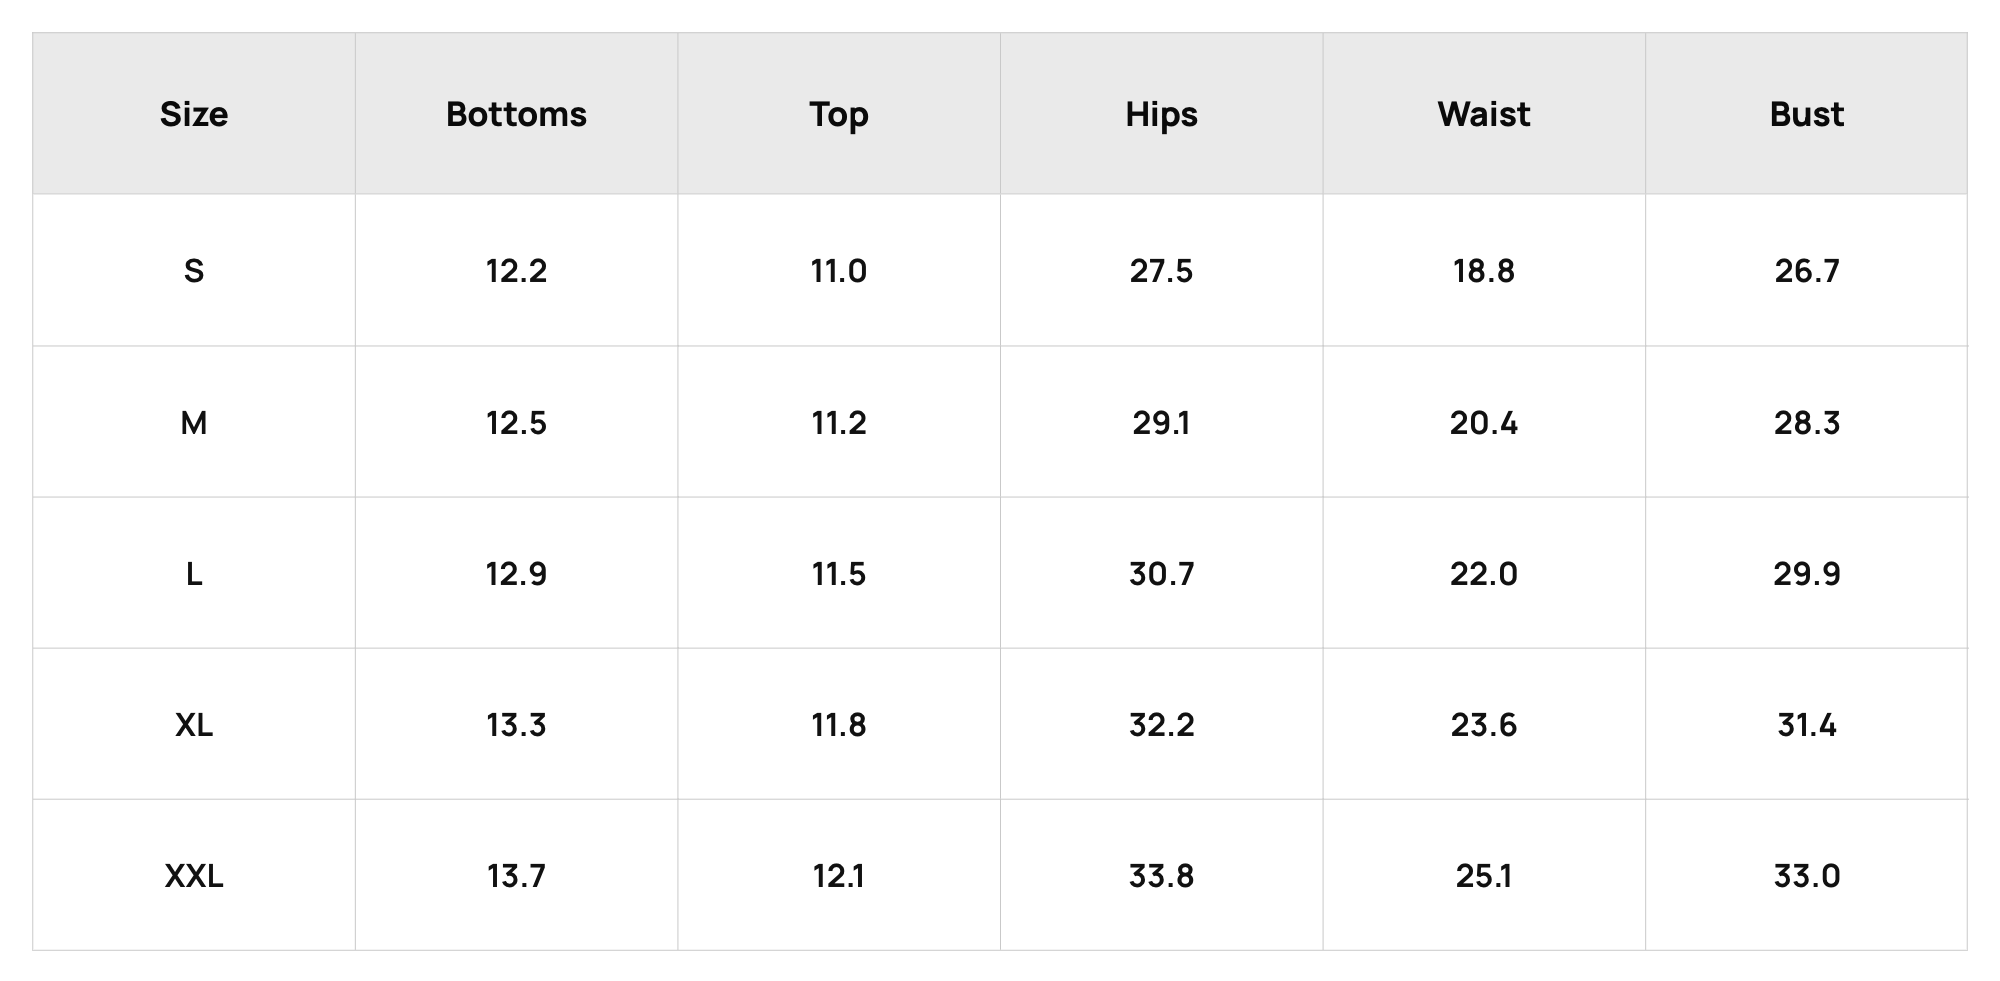Select the 26.7 bust value for S
Screen dimensions: 2000x981
[x=1806, y=271]
